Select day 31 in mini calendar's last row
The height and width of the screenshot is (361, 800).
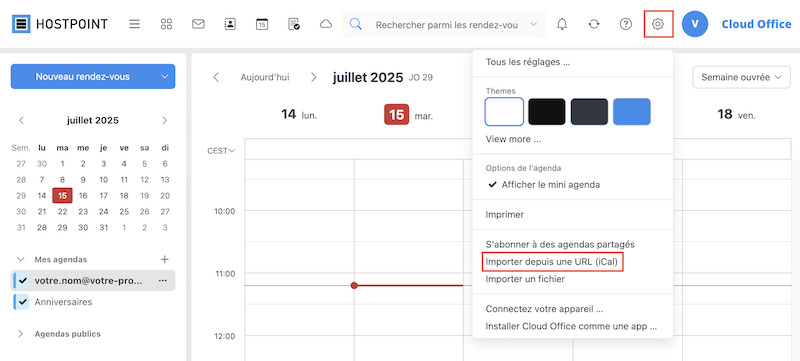pyautogui.click(x=104, y=227)
